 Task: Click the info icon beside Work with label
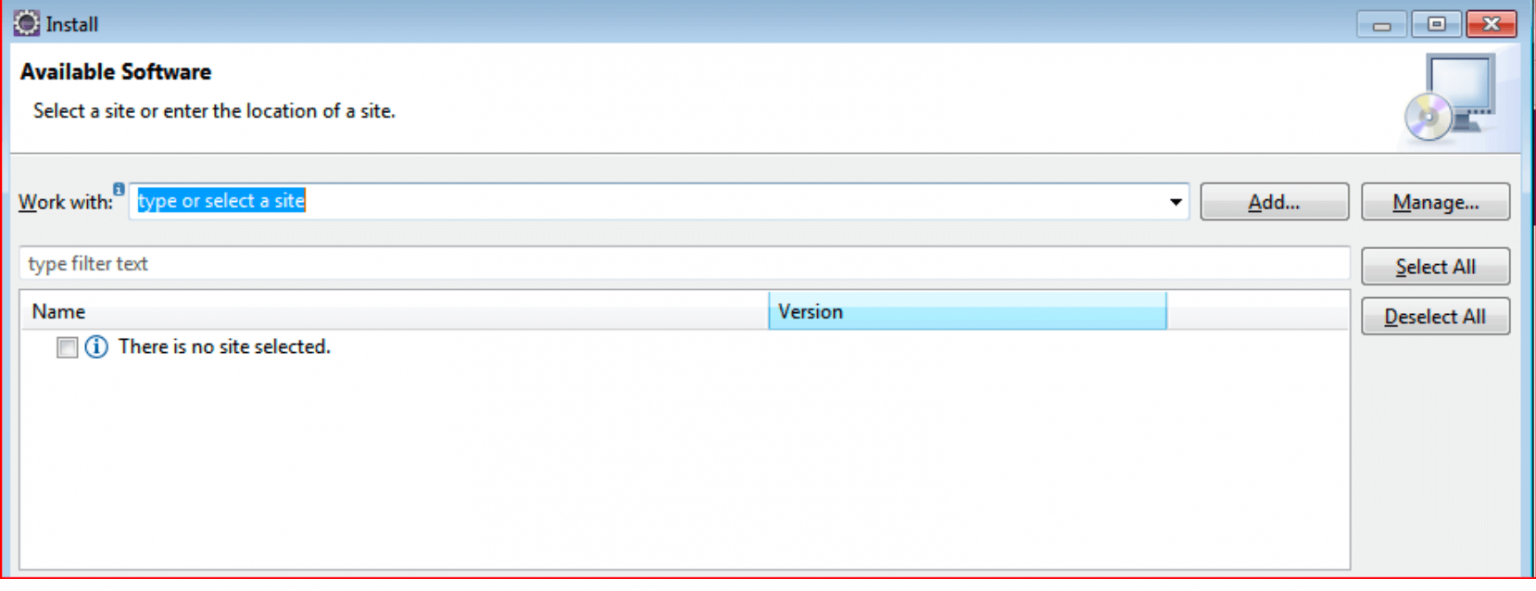pos(119,188)
